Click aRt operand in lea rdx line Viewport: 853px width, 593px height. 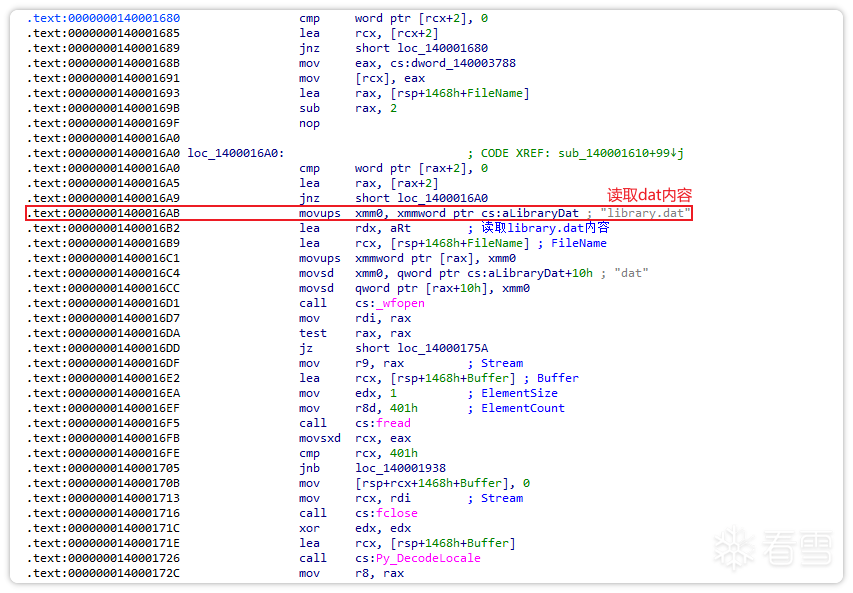tap(400, 228)
